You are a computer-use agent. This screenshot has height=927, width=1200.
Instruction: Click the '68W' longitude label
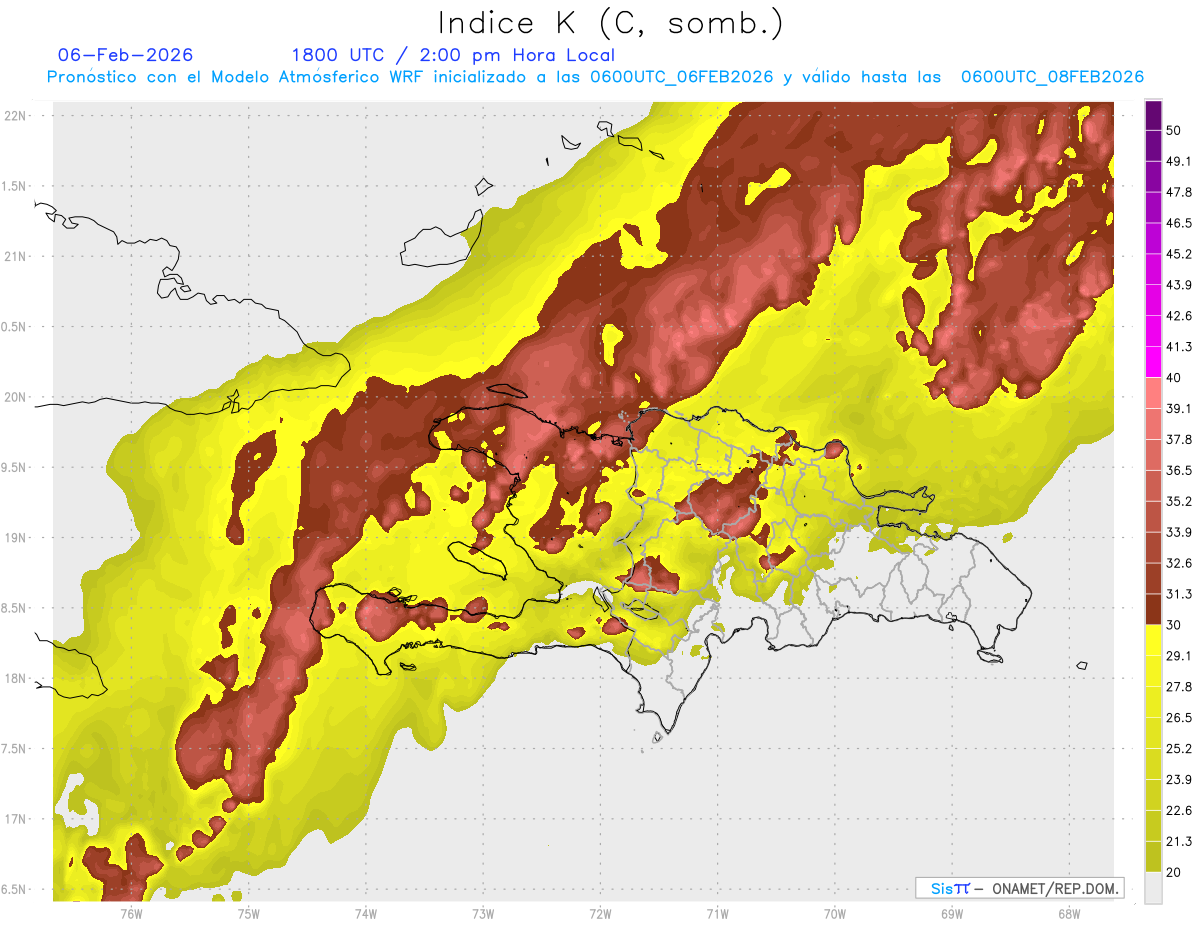pos(1068,913)
